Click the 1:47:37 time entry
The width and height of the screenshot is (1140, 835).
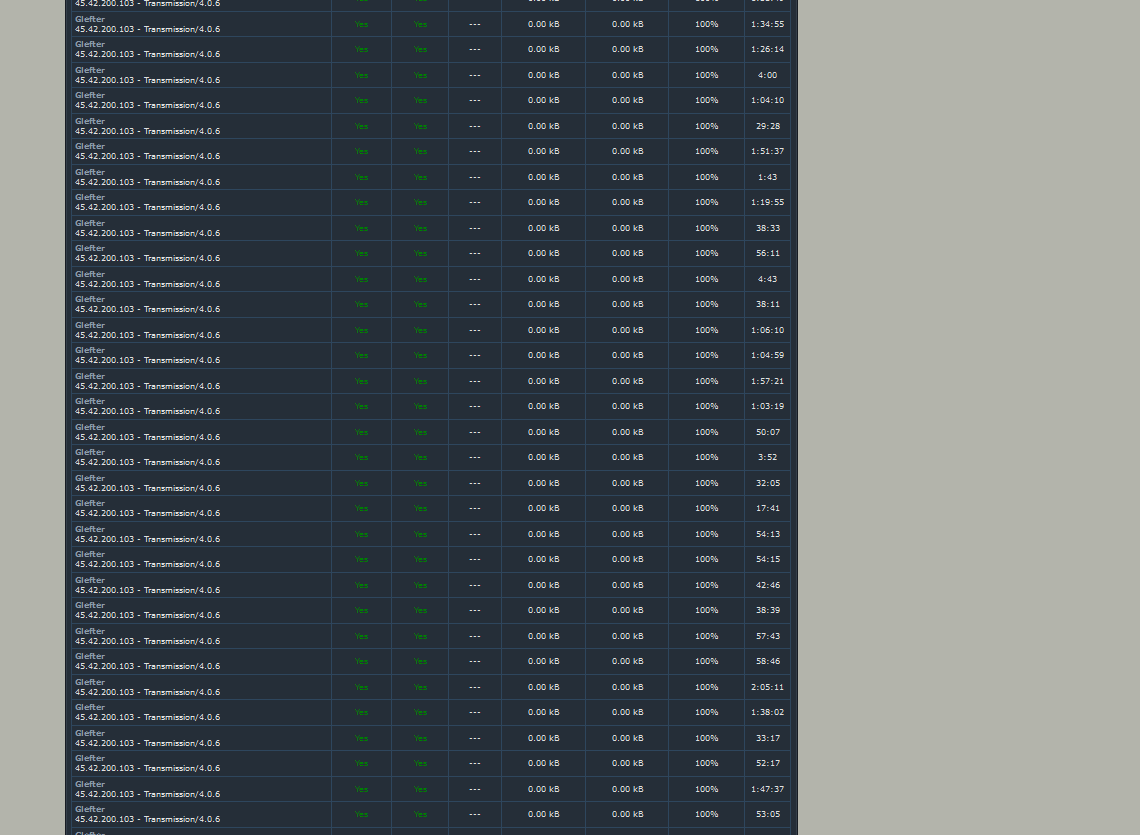coord(767,789)
